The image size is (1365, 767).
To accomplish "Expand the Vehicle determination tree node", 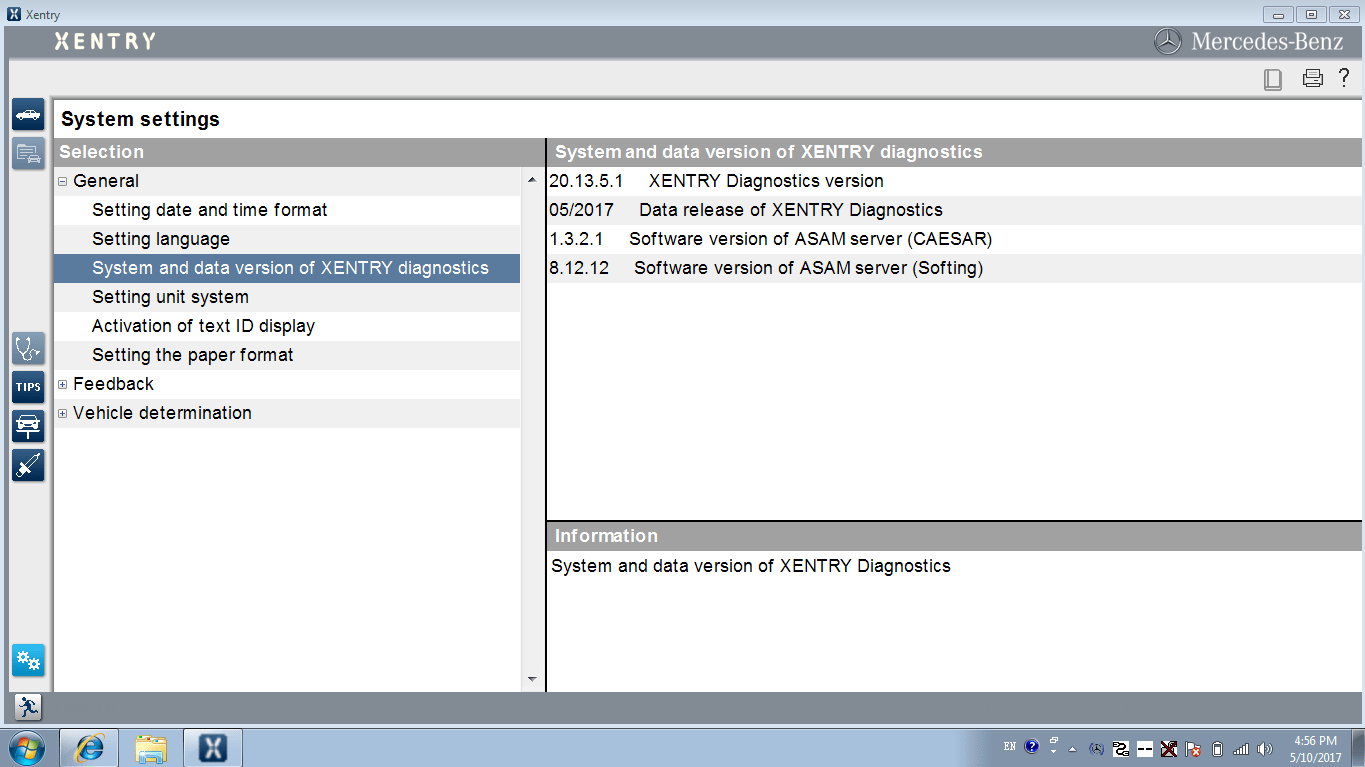I will 62,413.
